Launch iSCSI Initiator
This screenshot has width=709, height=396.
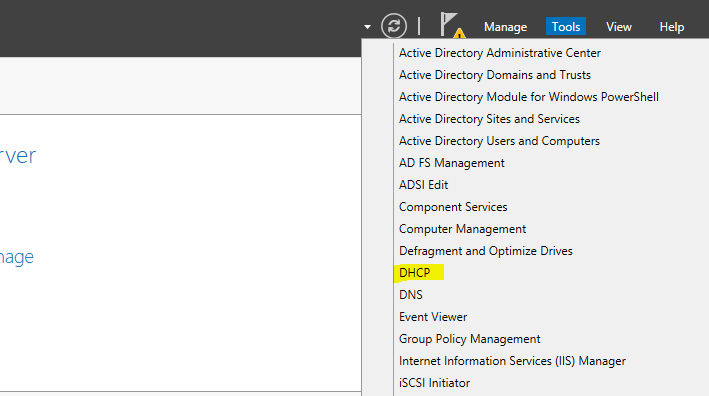[x=434, y=383]
